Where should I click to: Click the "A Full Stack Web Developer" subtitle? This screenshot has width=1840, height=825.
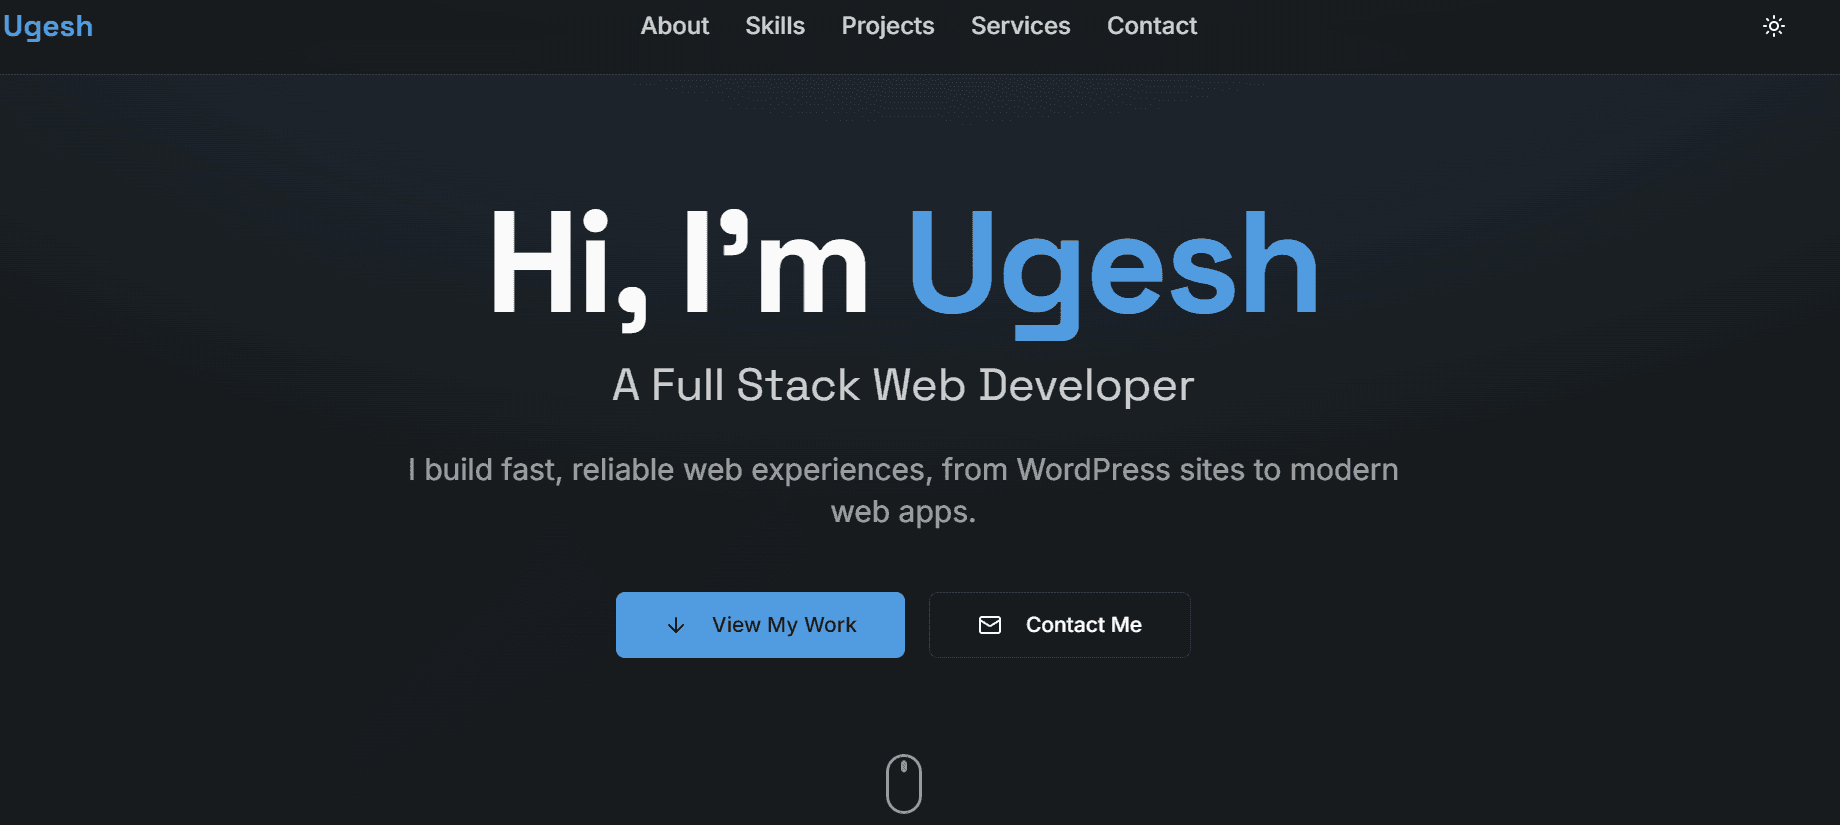(x=903, y=385)
